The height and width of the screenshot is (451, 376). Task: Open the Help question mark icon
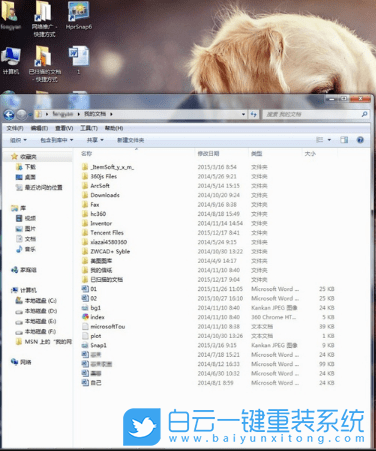[360, 140]
